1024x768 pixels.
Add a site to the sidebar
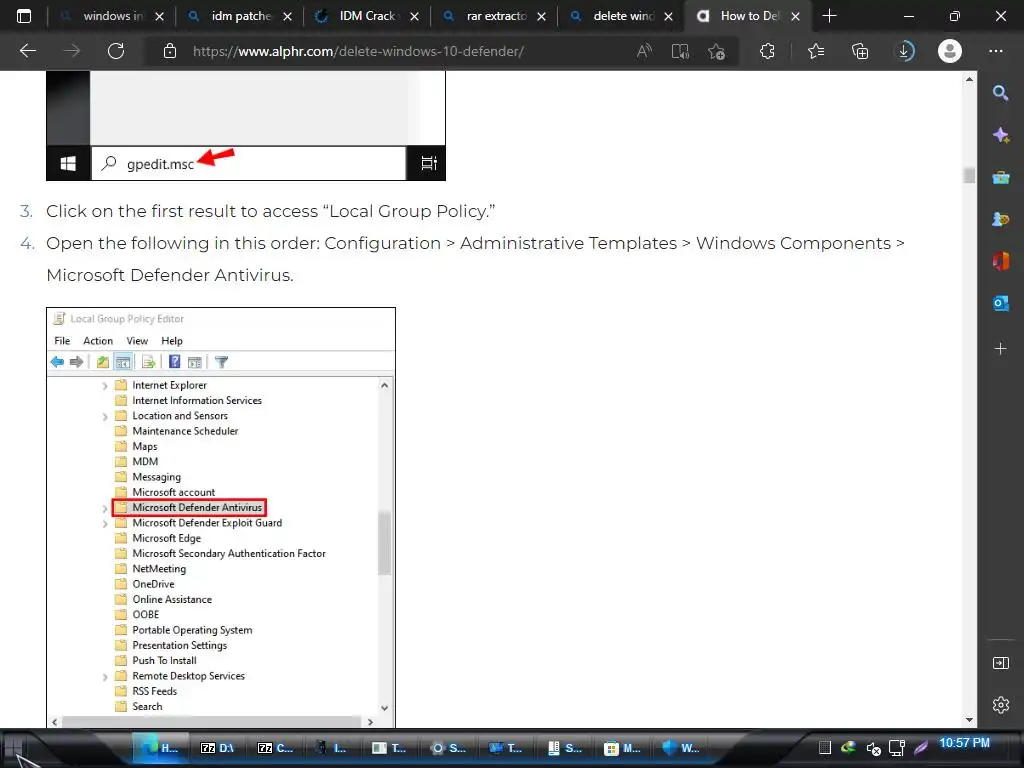click(x=1000, y=349)
